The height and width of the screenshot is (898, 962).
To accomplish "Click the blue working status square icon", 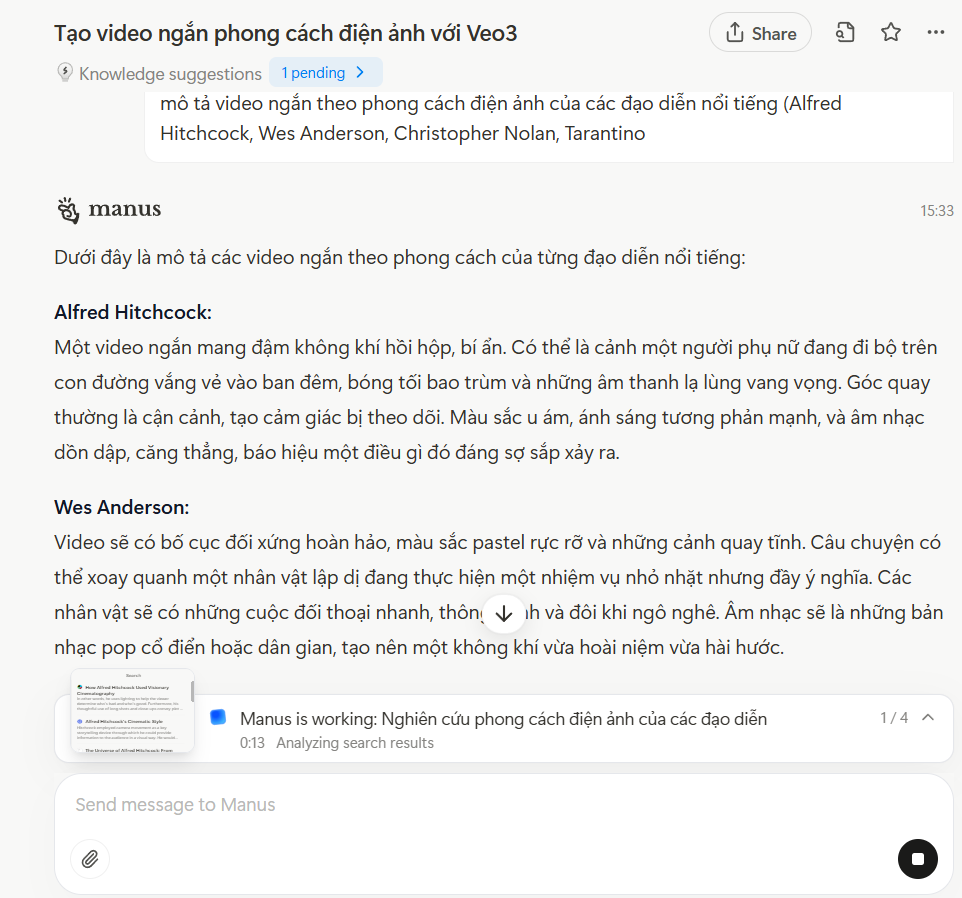I will pyautogui.click(x=218, y=717).
